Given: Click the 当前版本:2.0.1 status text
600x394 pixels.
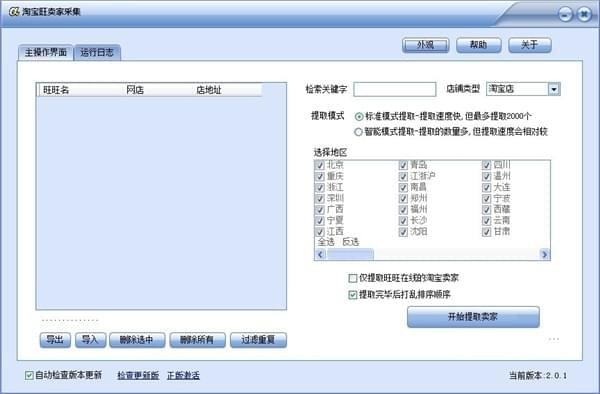Looking at the screenshot, I should pos(538,376).
